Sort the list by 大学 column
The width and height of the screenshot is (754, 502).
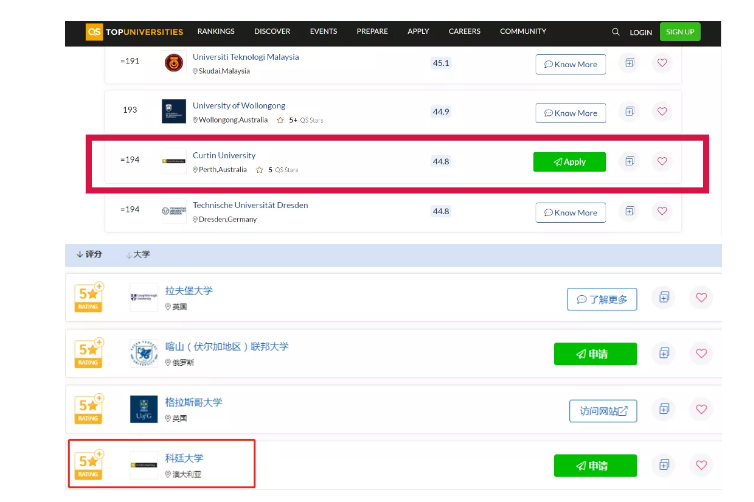[138, 254]
